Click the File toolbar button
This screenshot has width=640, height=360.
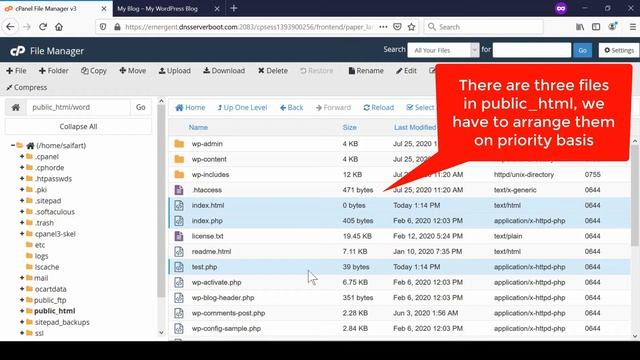[16, 71]
